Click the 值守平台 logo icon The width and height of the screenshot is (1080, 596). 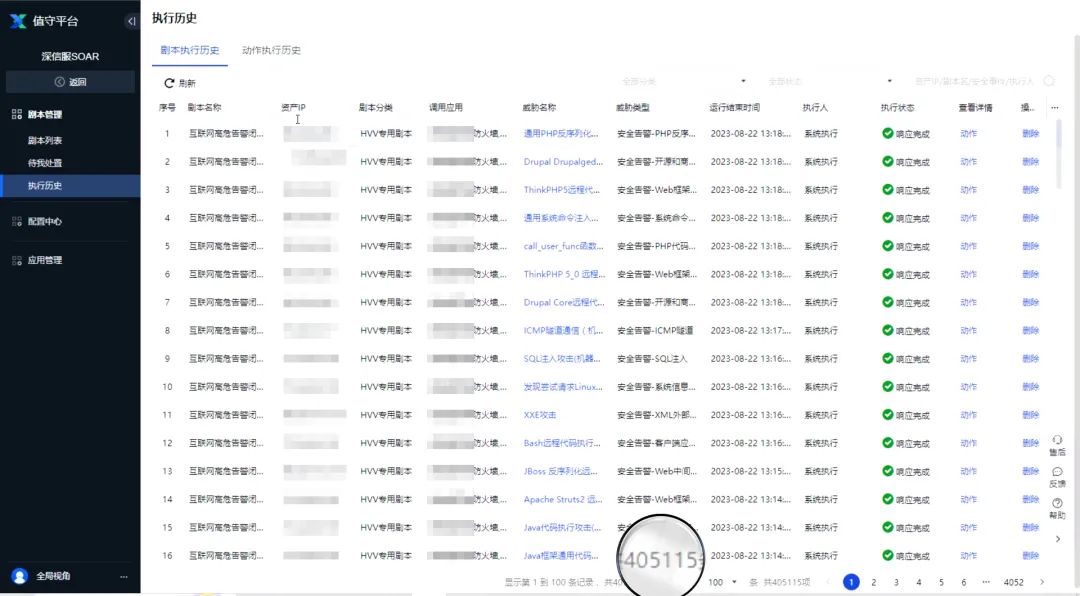[x=18, y=21]
